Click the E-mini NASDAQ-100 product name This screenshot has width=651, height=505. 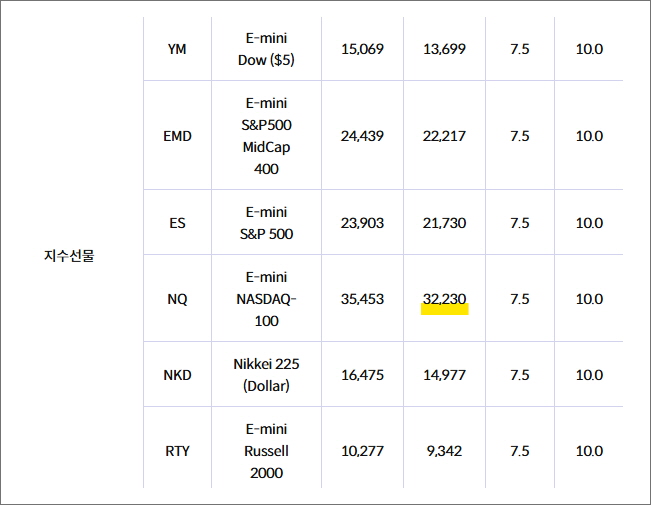(x=266, y=299)
